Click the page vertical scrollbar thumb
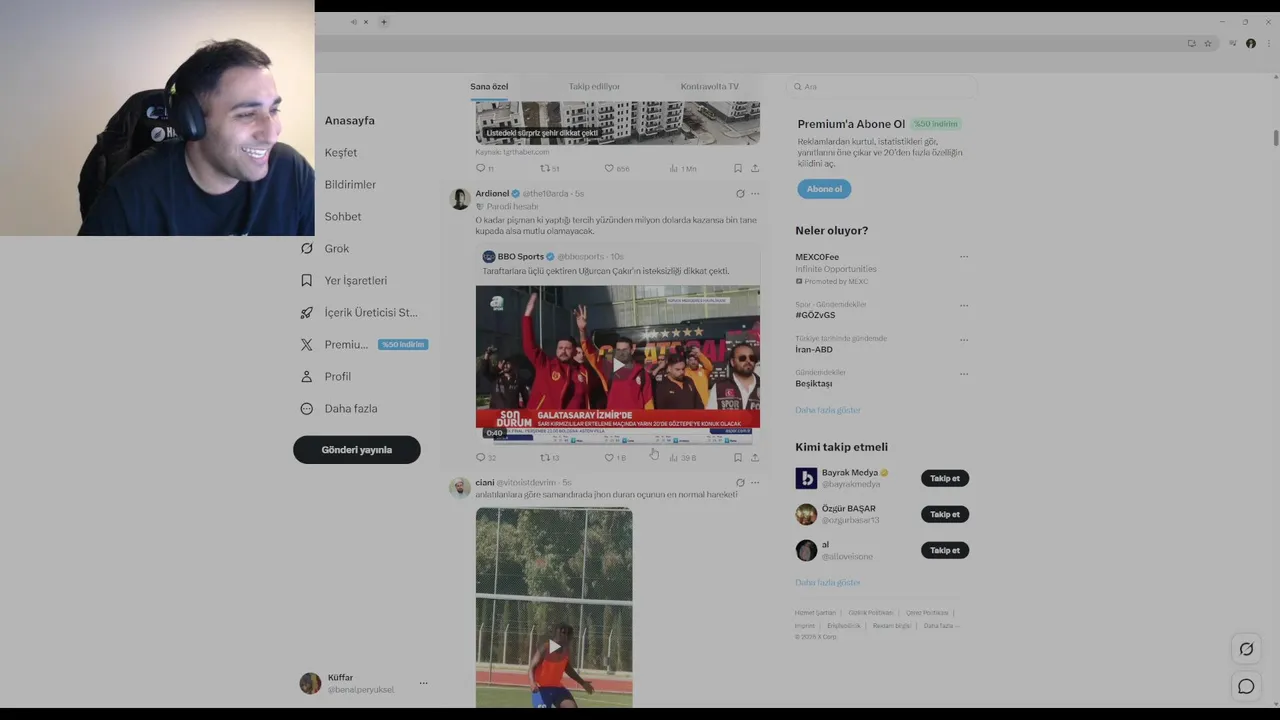 (x=1275, y=137)
